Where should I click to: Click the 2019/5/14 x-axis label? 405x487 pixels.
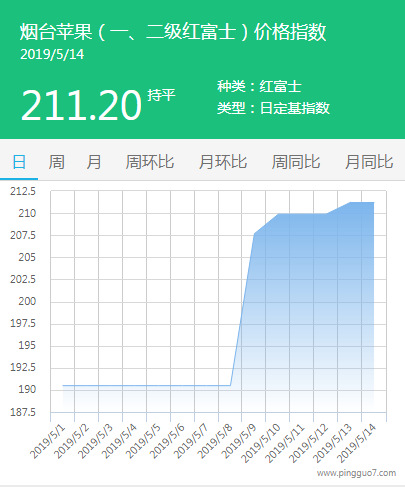coord(357,444)
